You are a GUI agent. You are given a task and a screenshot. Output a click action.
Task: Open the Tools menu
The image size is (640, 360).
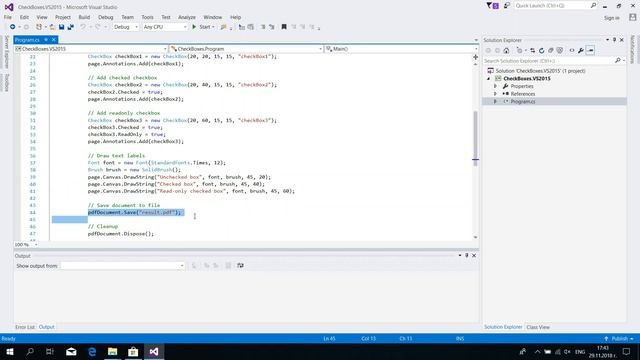(147, 17)
